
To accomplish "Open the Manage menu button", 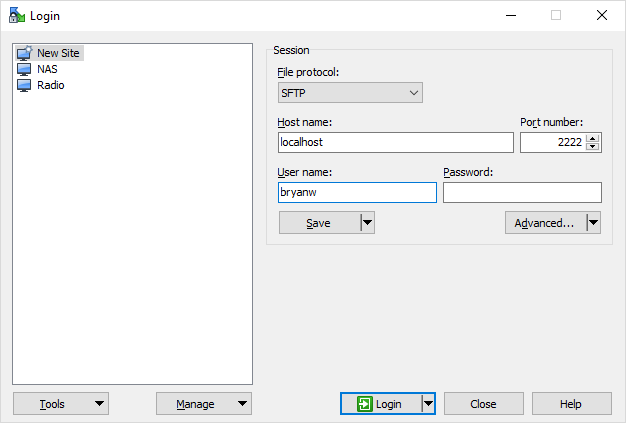I will [x=204, y=404].
